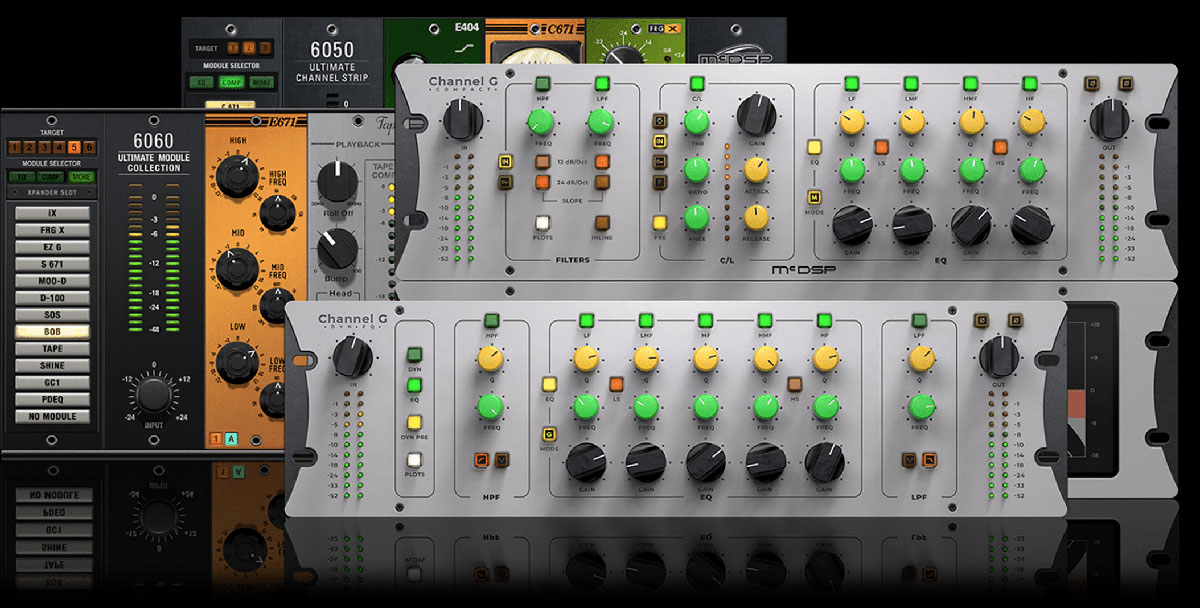The image size is (1200, 608).
Task: Click the PLOTS button in Channel G Compact
Action: pyautogui.click(x=542, y=223)
